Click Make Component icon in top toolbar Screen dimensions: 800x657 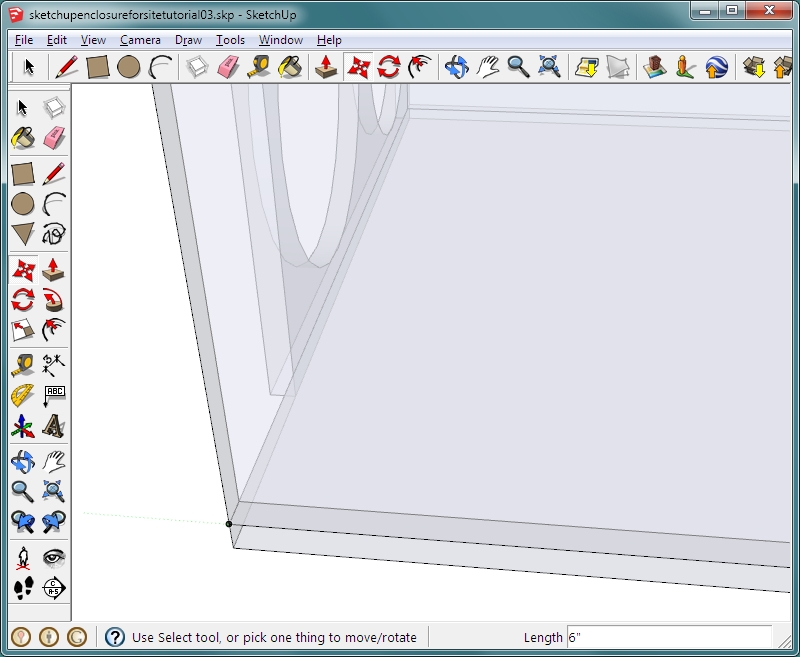(x=197, y=67)
